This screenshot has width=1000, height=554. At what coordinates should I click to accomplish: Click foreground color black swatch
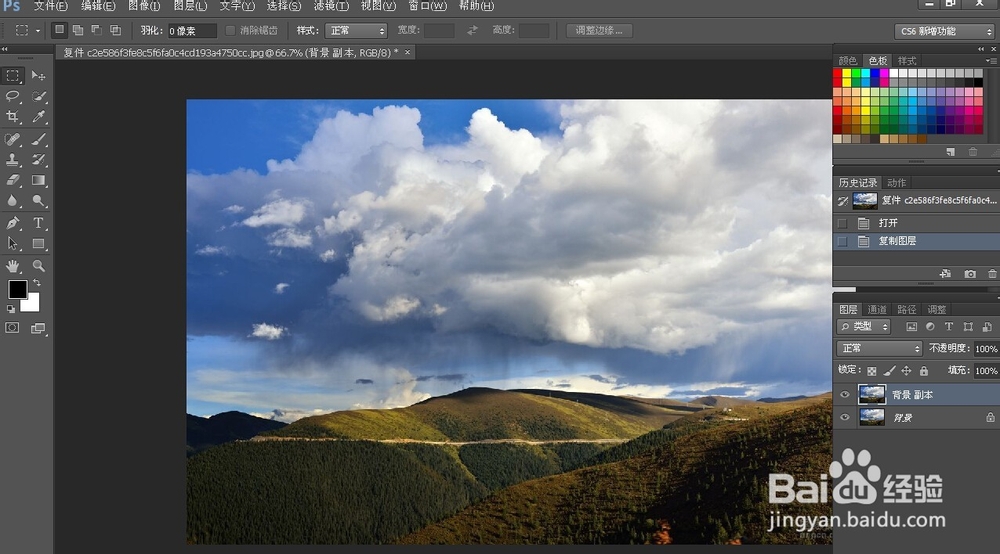click(17, 289)
